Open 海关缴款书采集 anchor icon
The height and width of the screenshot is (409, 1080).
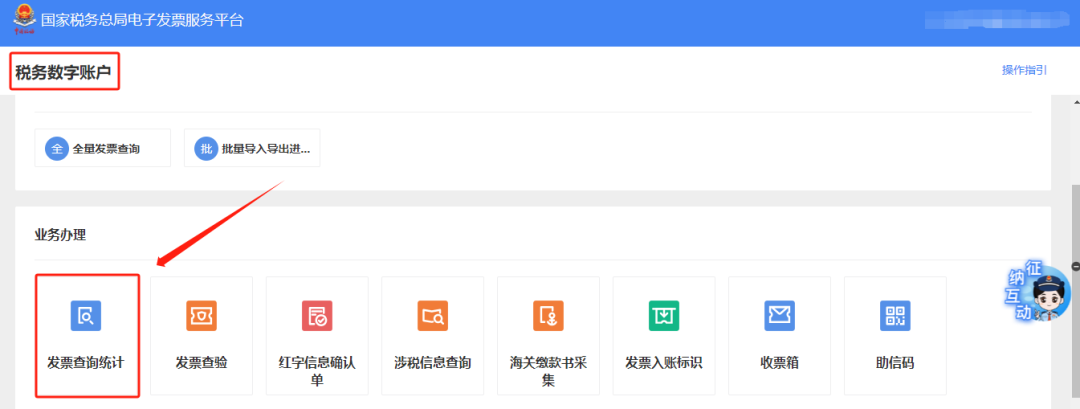(548, 316)
